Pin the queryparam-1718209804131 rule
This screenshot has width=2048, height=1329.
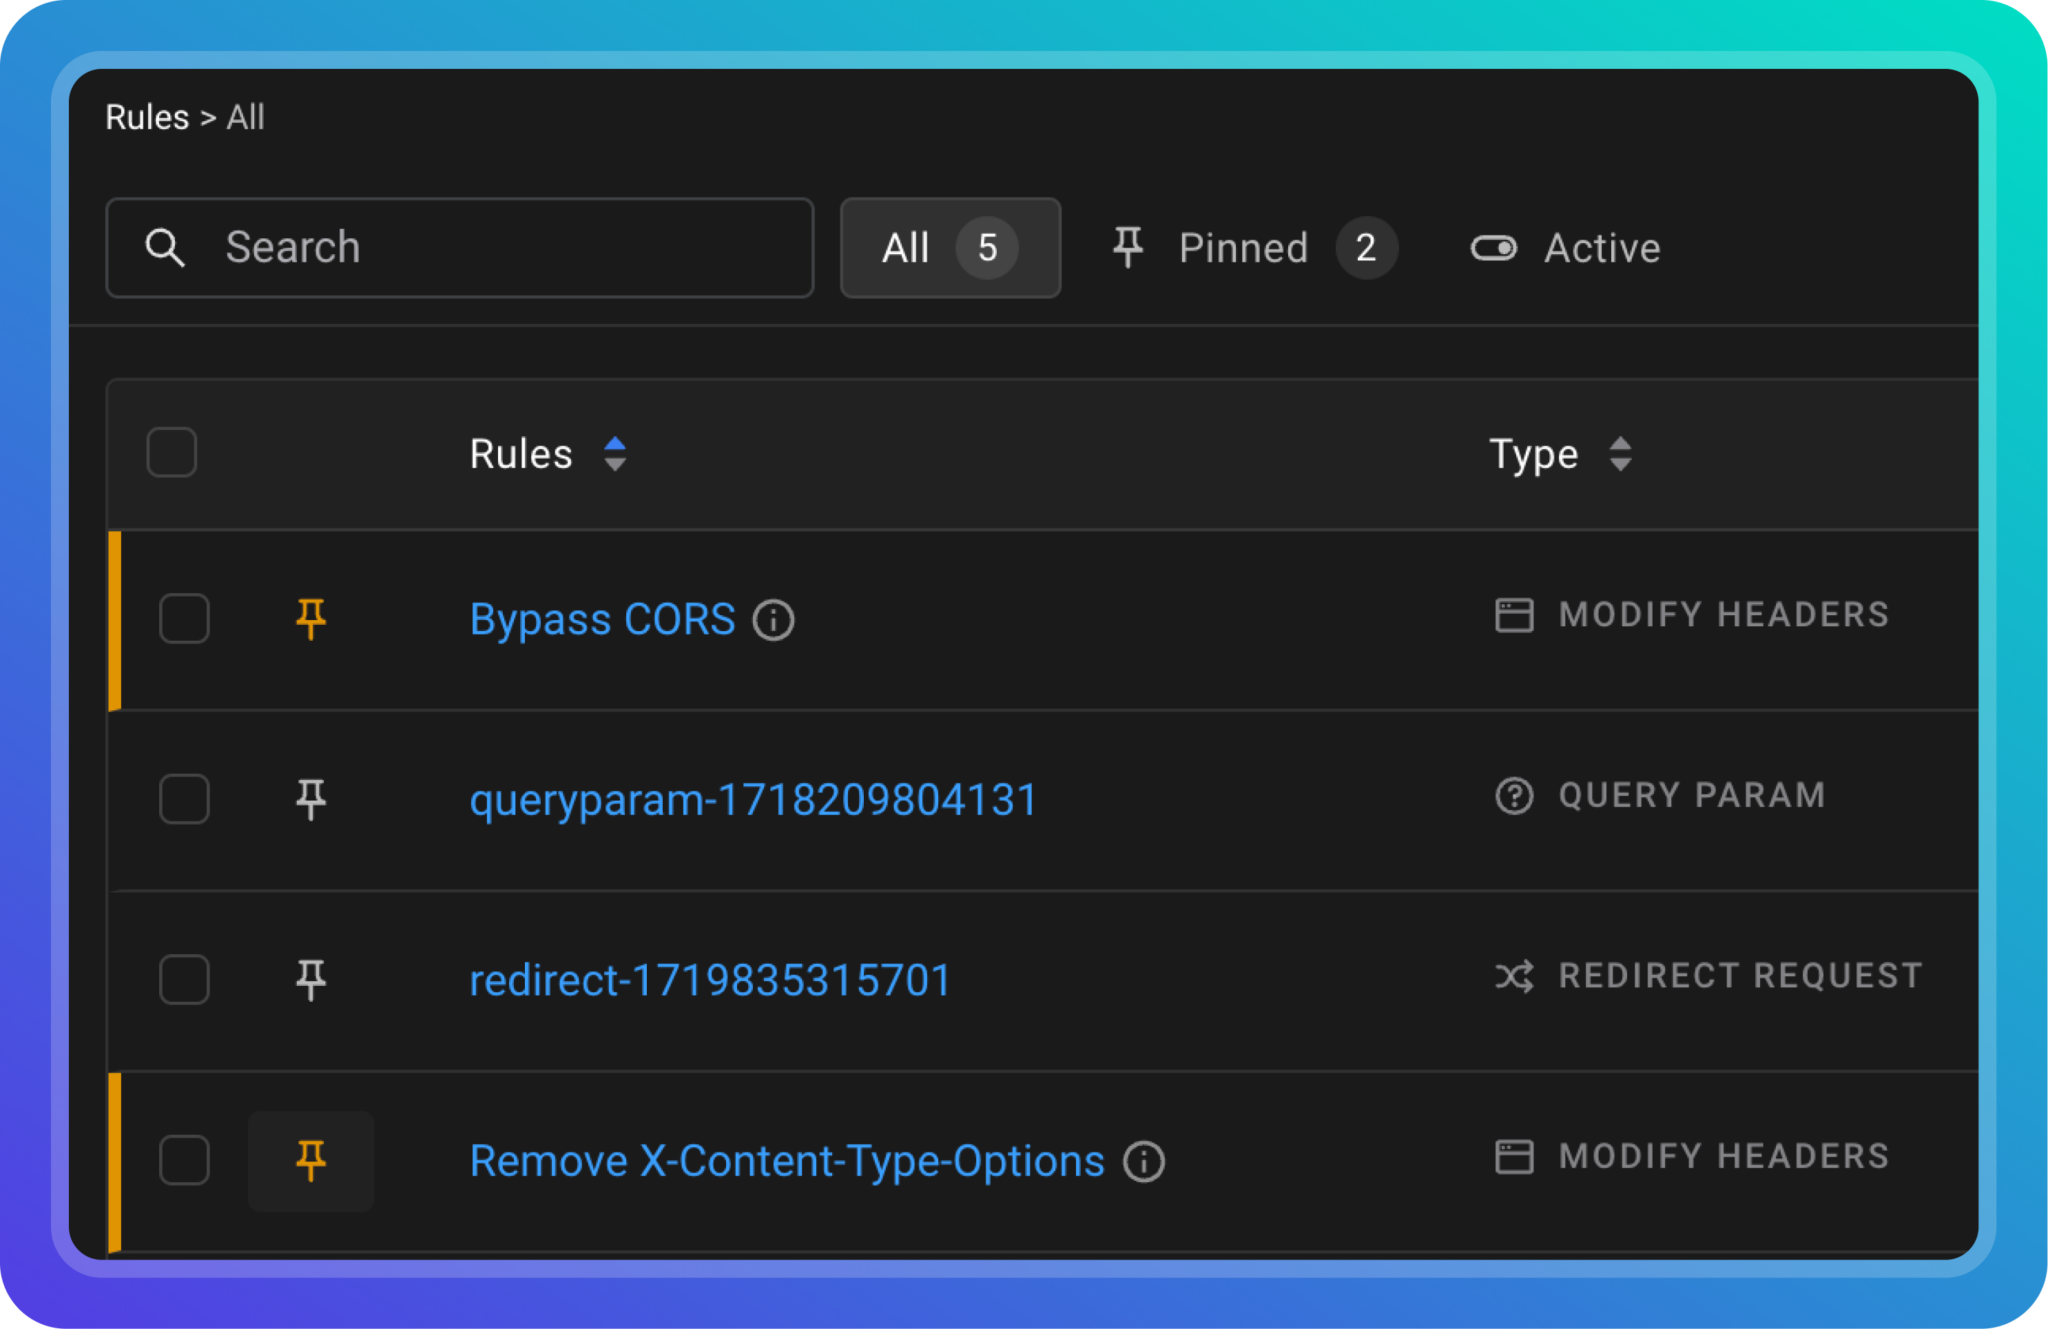pos(311,799)
